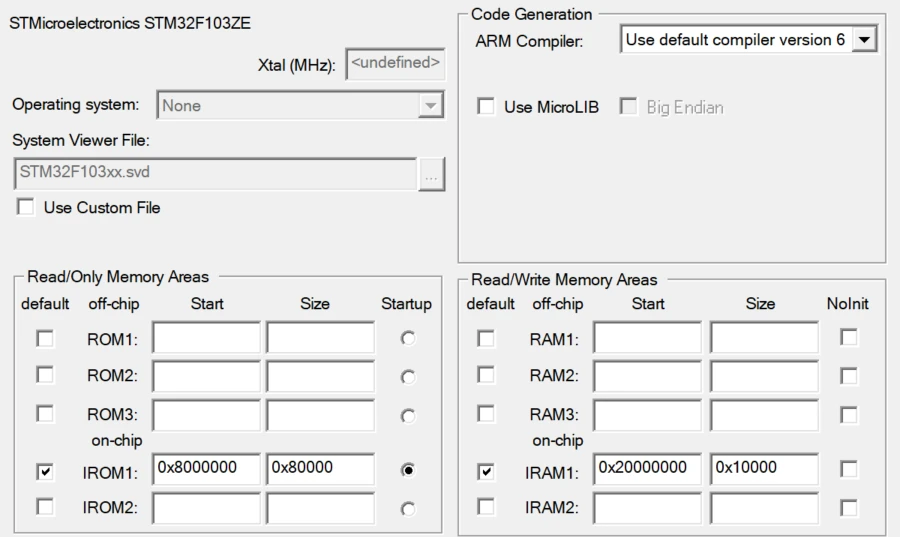The width and height of the screenshot is (900, 537).
Task: Click the Big Endian checkbox
Action: (628, 107)
